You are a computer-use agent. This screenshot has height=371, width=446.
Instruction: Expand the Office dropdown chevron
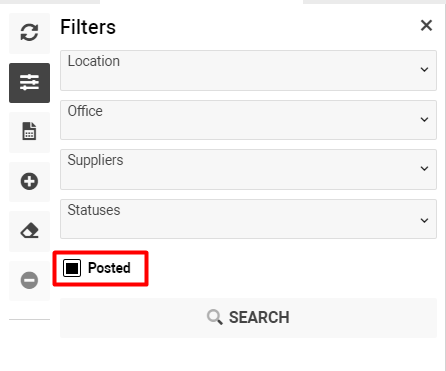424,119
